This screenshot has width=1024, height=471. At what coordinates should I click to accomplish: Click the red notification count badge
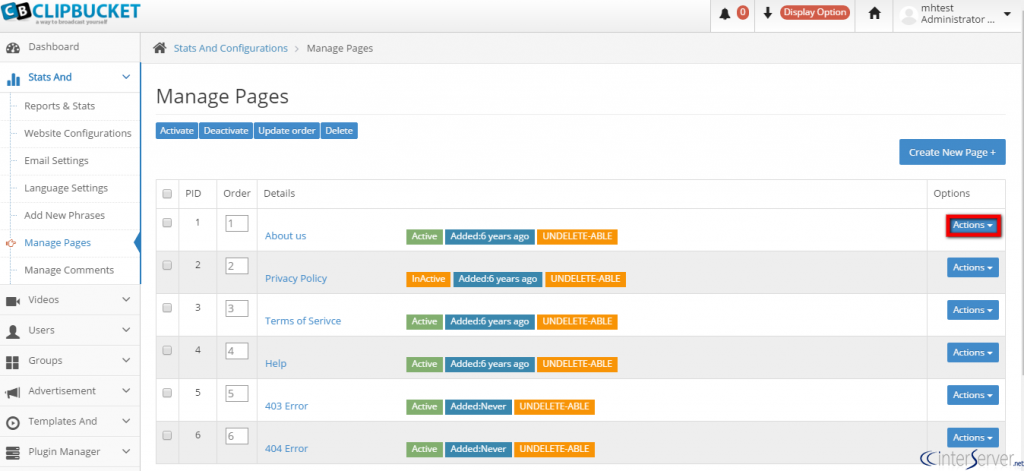pos(743,13)
